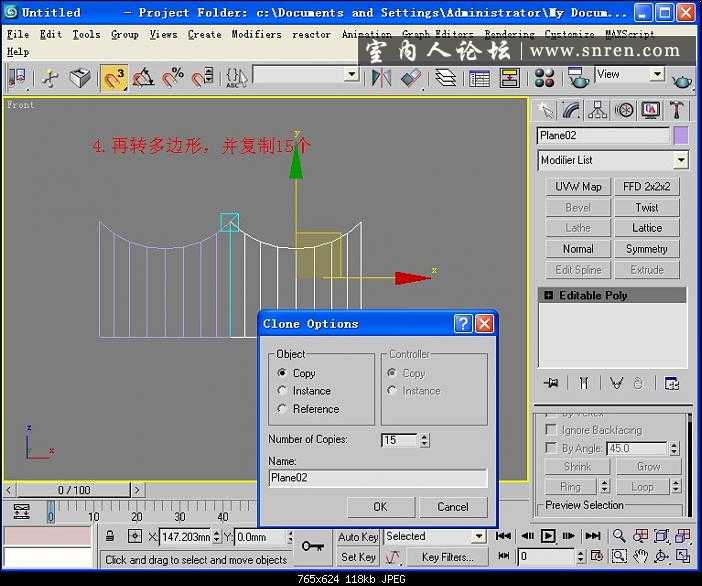Enable the Ignore Backfacing checkbox
The width and height of the screenshot is (702, 586).
pyautogui.click(x=551, y=430)
